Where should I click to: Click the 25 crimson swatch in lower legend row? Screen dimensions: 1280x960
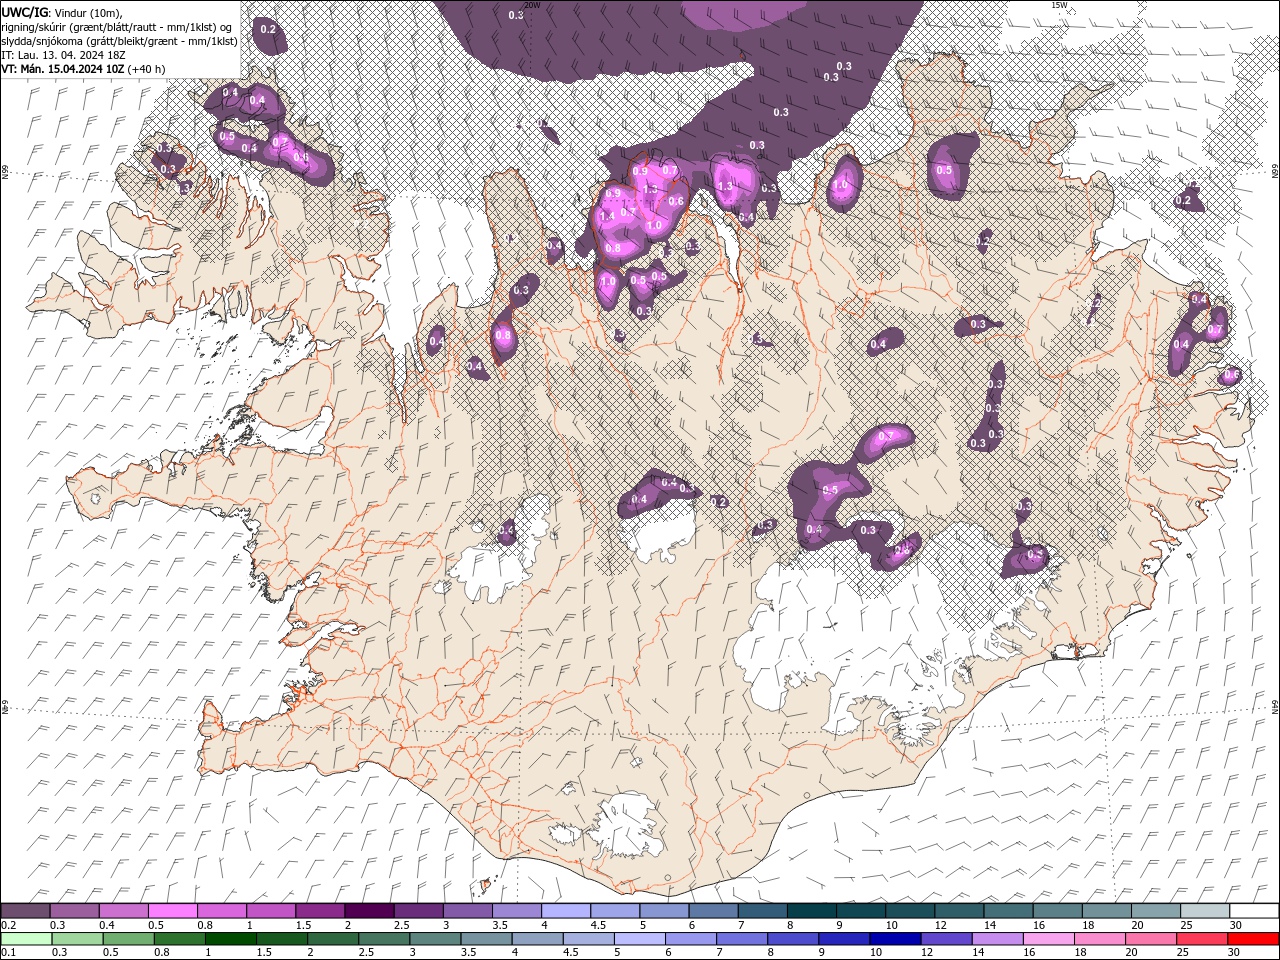pos(1201,939)
